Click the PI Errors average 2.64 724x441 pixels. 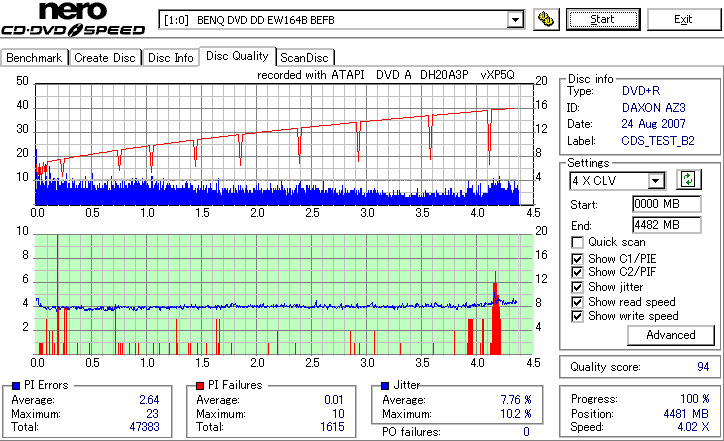(x=149, y=399)
